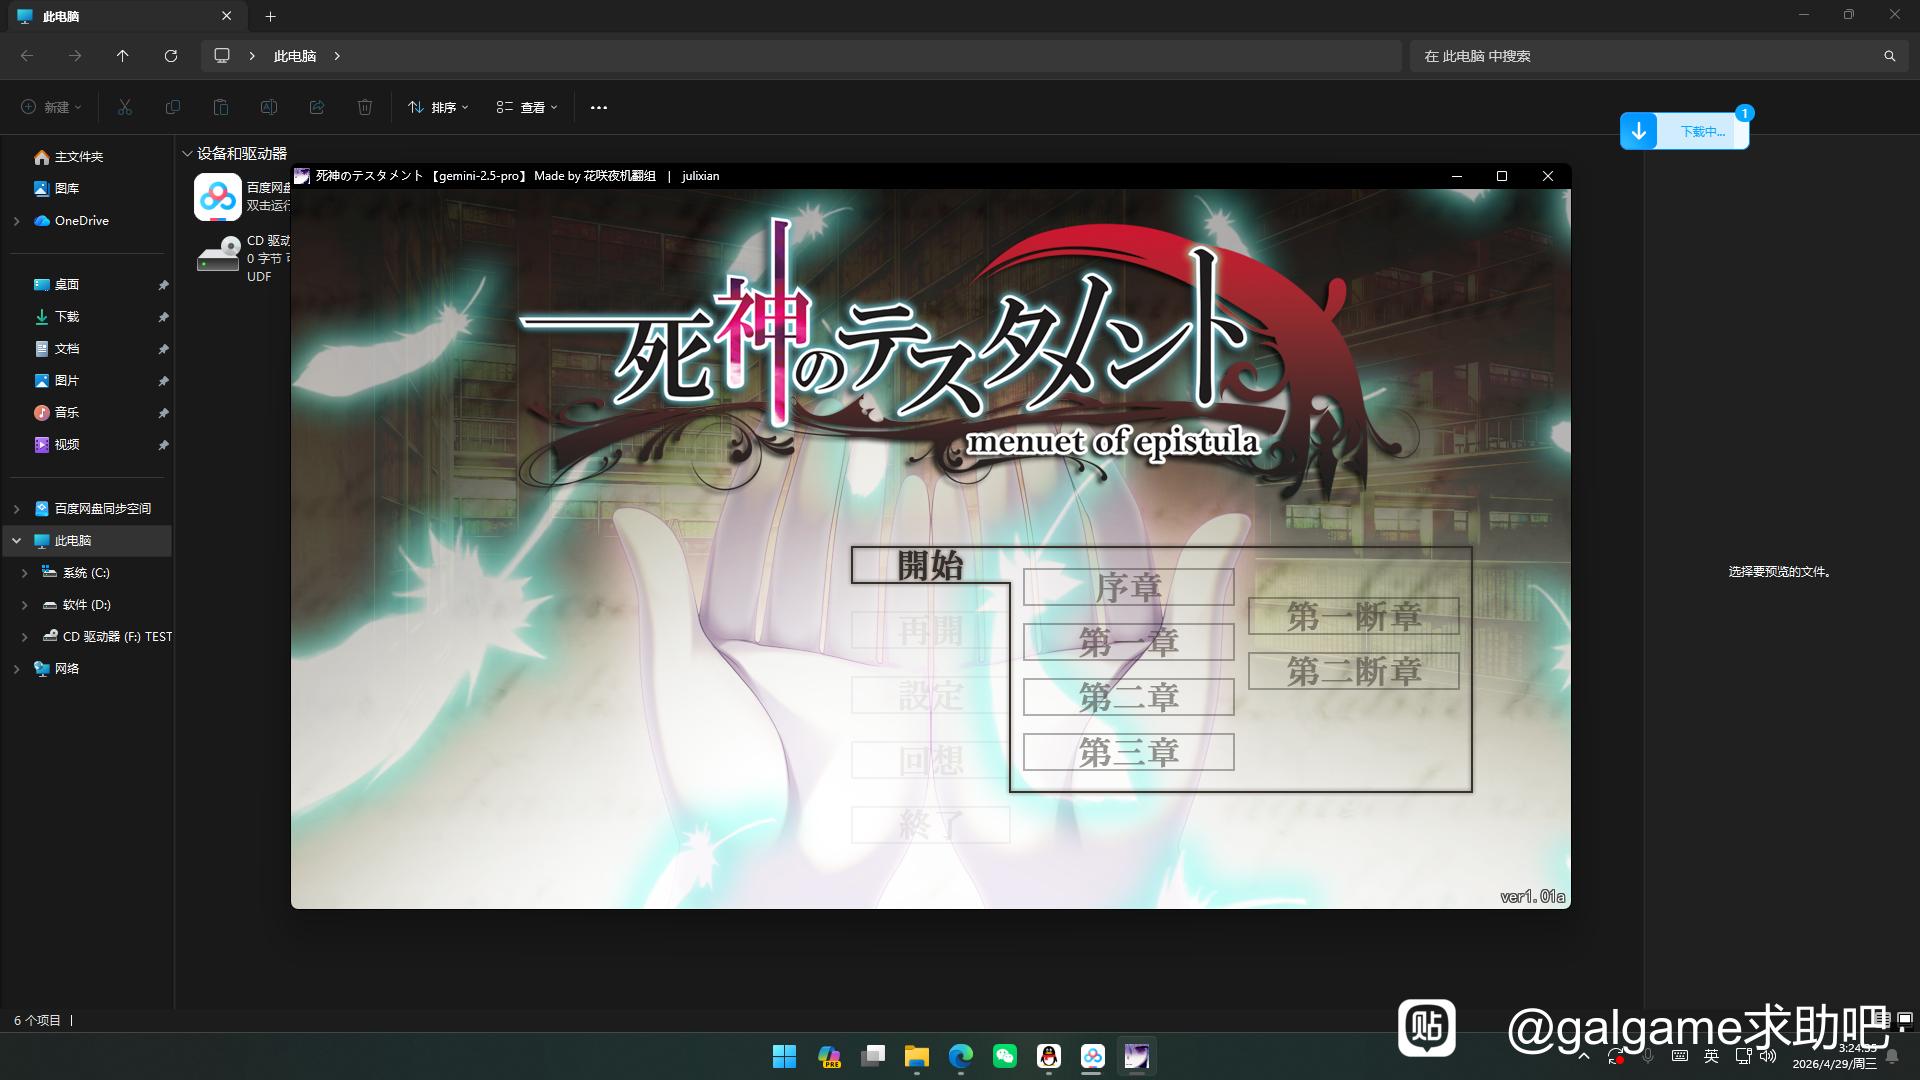Collapse the 此电脑 tree node

16,541
